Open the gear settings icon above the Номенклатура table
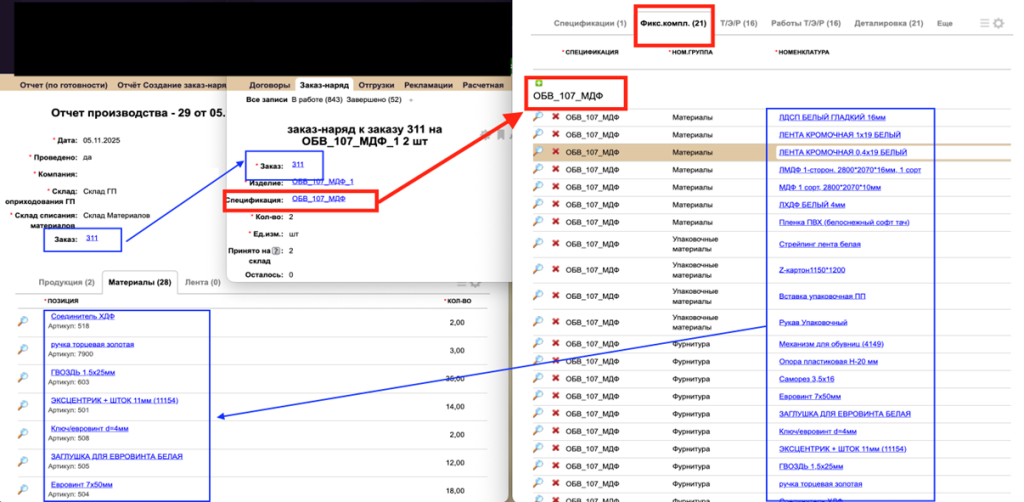The height and width of the screenshot is (502, 1024). [x=998, y=23]
